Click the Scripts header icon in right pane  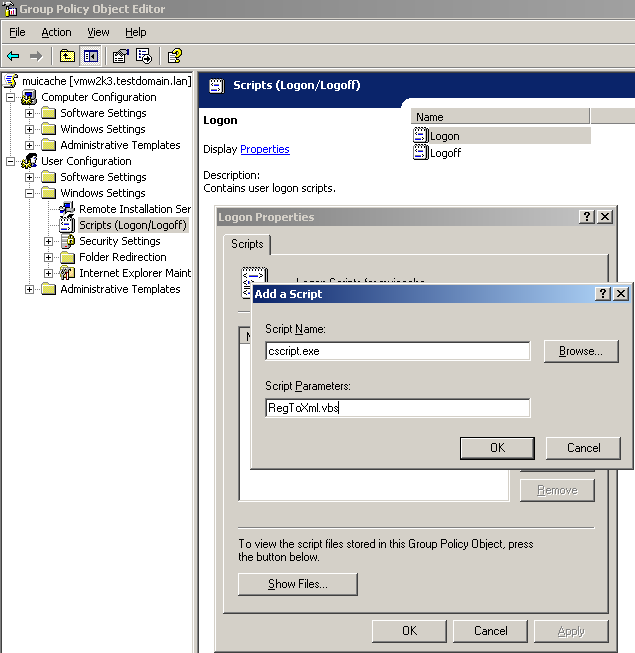point(217,86)
